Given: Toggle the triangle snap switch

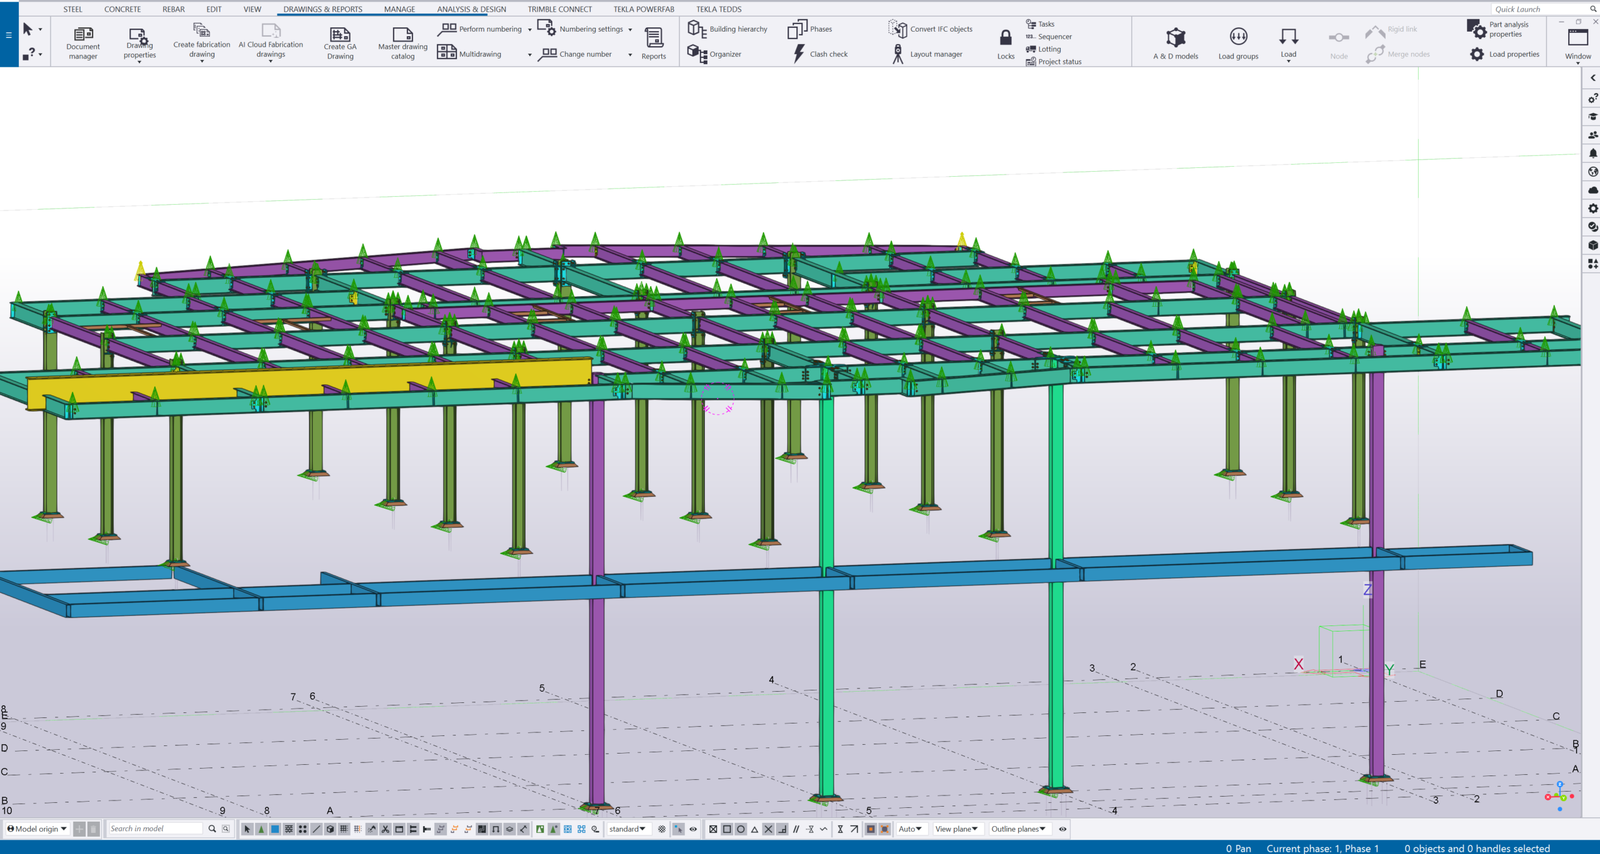Looking at the screenshot, I should click(x=754, y=829).
